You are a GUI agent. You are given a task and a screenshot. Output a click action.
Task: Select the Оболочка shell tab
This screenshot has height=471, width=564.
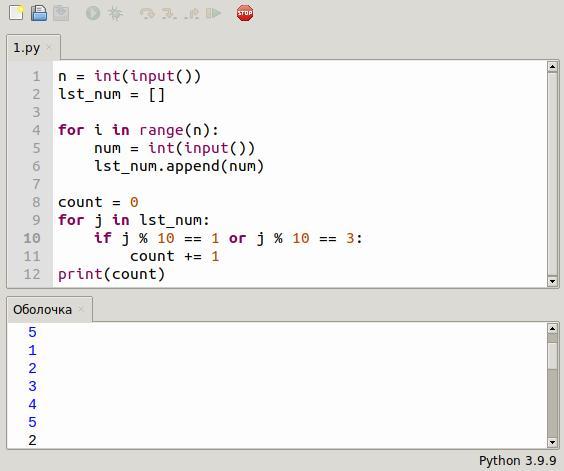(42, 309)
